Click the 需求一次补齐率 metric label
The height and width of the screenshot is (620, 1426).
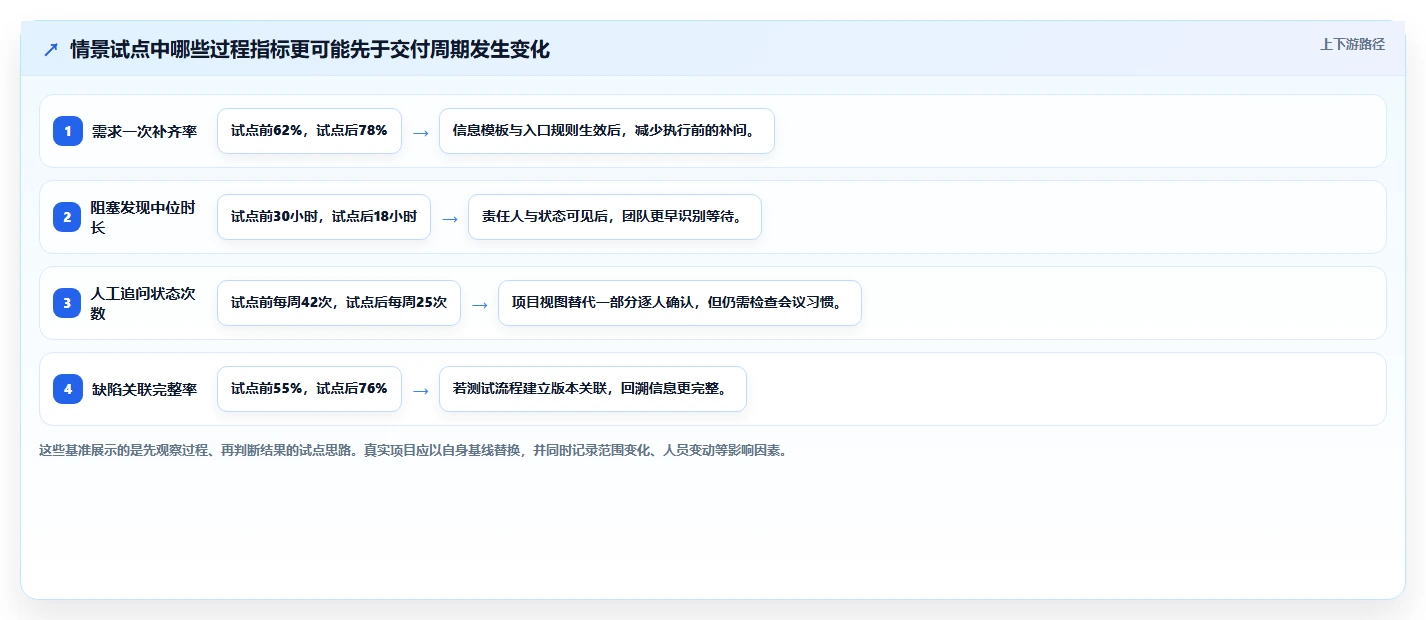pos(144,131)
